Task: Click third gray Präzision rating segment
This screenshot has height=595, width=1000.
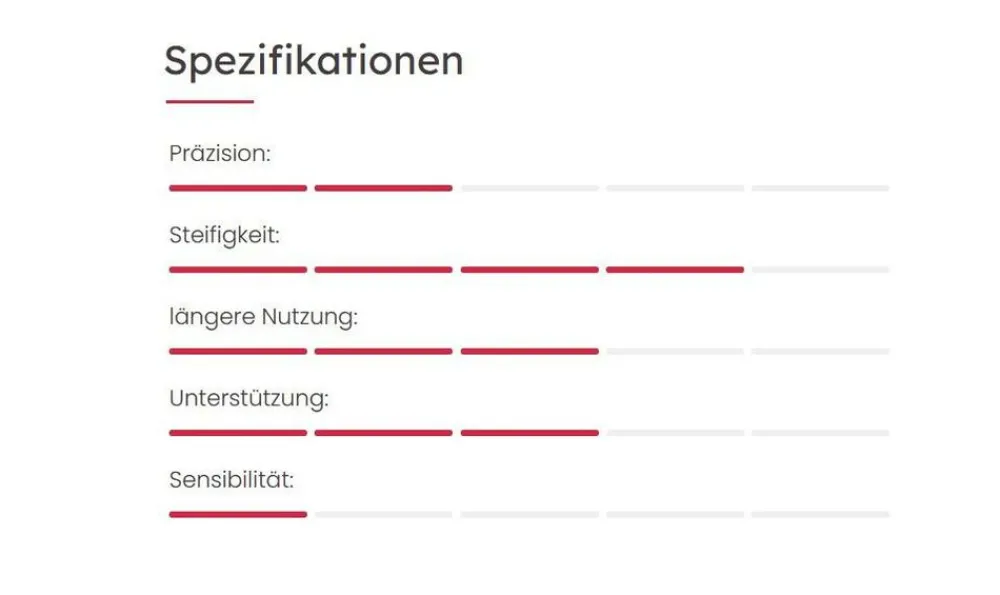Action: 529,188
